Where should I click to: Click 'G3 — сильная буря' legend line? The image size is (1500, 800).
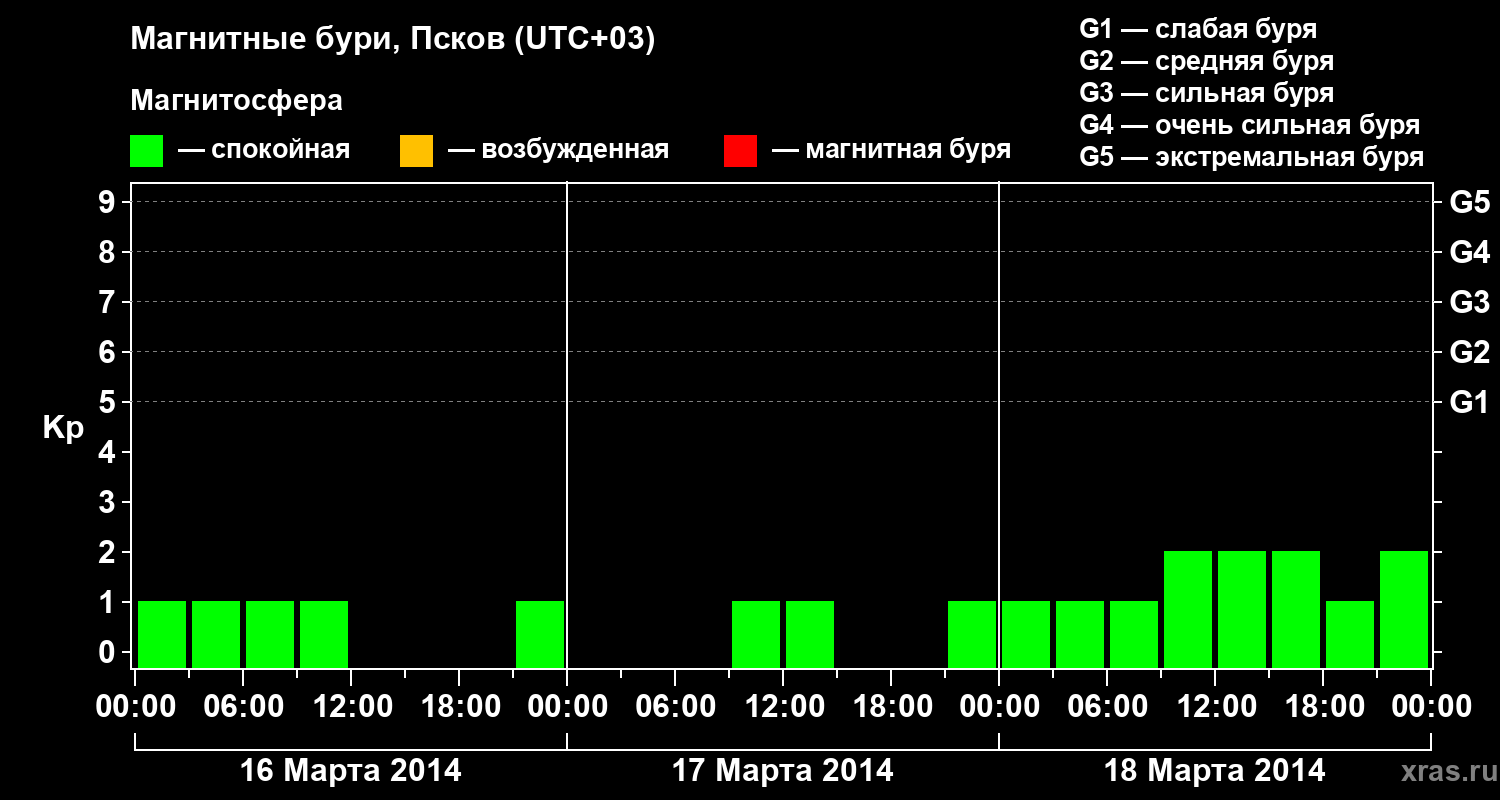[1207, 93]
